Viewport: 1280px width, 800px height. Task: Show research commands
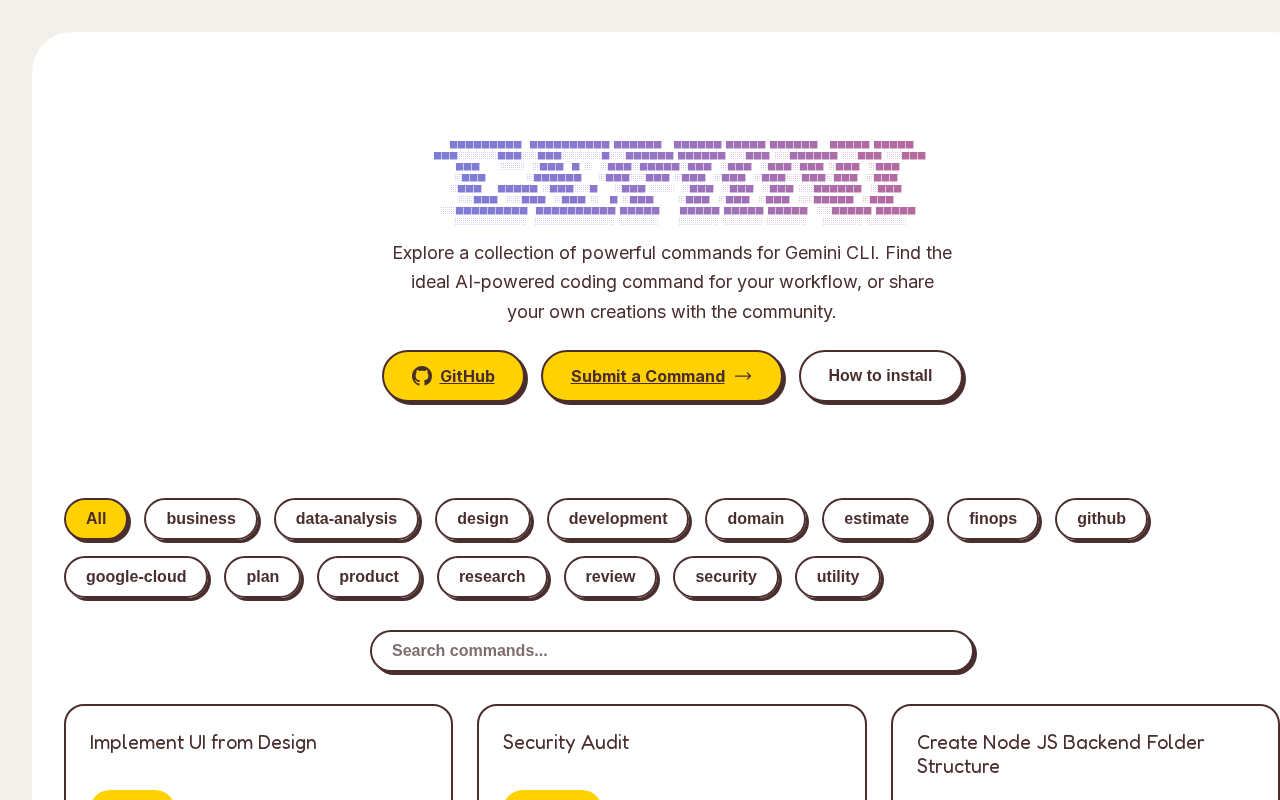[x=492, y=577]
